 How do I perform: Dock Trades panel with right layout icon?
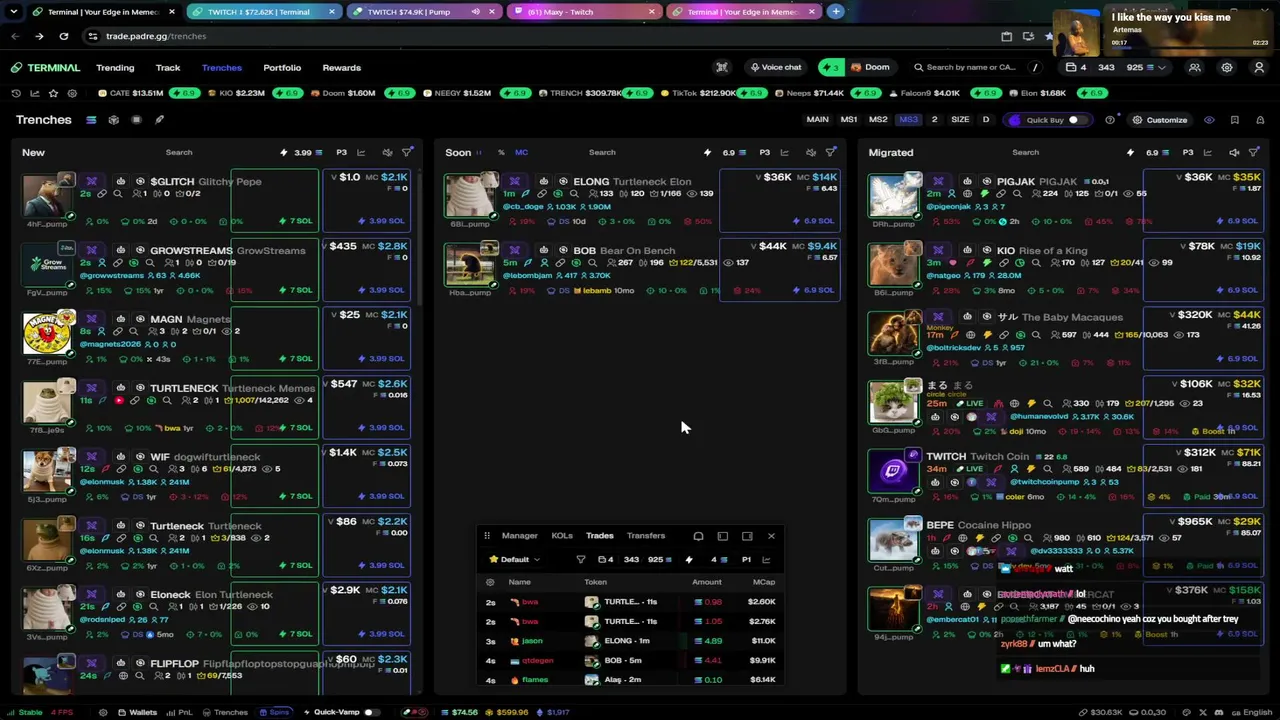tap(747, 536)
